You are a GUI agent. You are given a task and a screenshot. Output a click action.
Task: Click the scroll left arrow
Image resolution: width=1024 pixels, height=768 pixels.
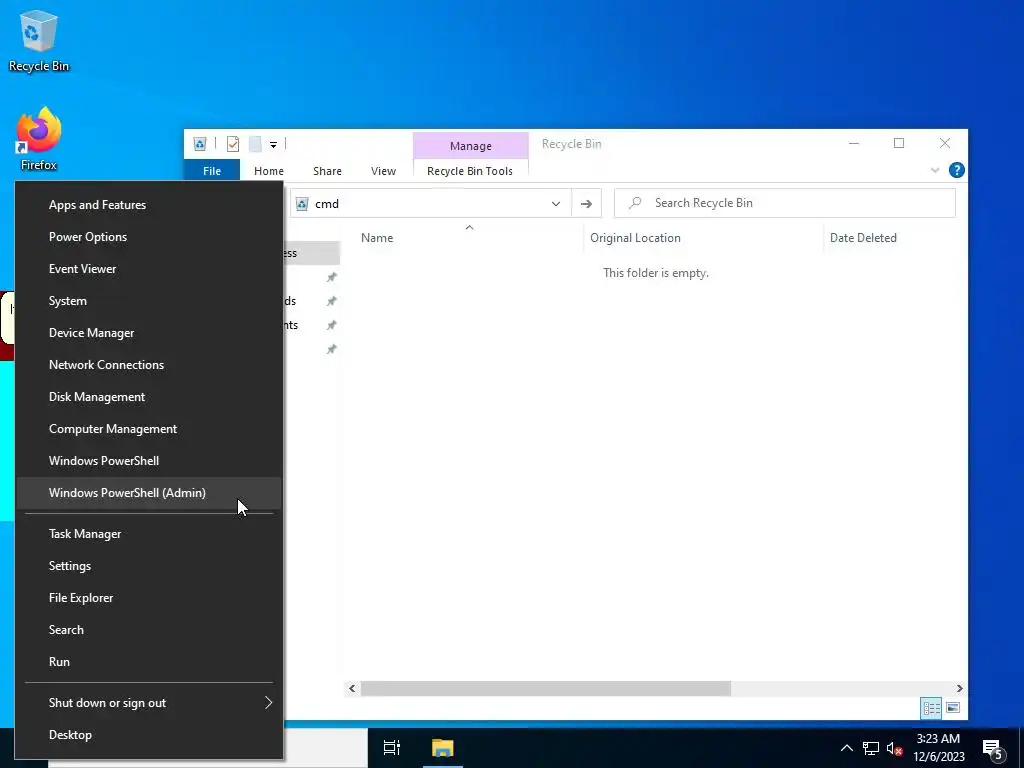coord(352,688)
